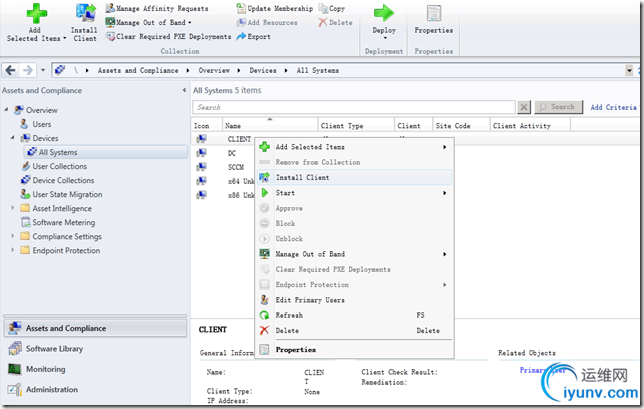
Task: Open Manage Affinity Requests
Action: coord(157,8)
